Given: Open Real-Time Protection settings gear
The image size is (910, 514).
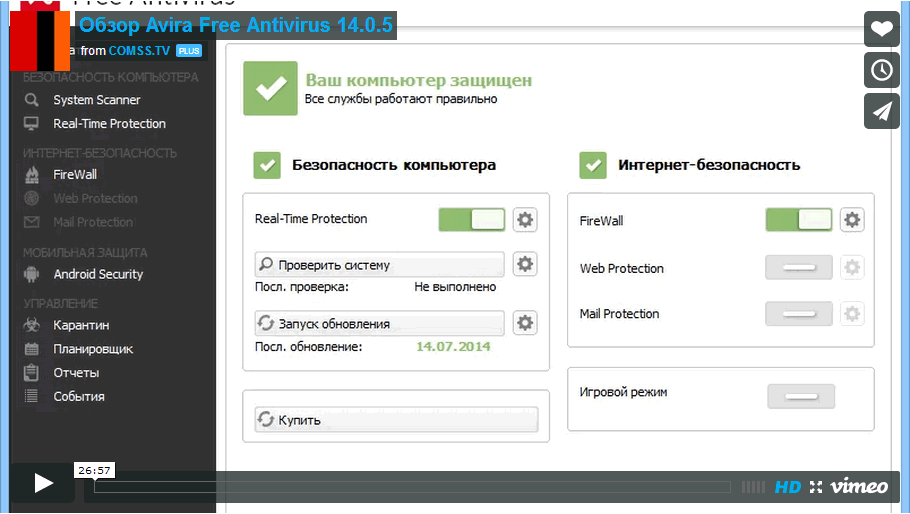Looking at the screenshot, I should [525, 220].
